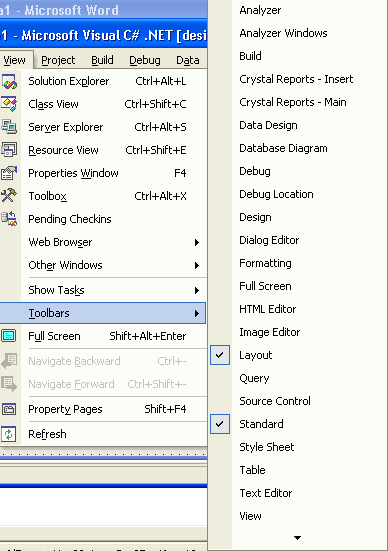Choose Refresh menu entry
The width and height of the screenshot is (388, 551).
pyautogui.click(x=103, y=434)
